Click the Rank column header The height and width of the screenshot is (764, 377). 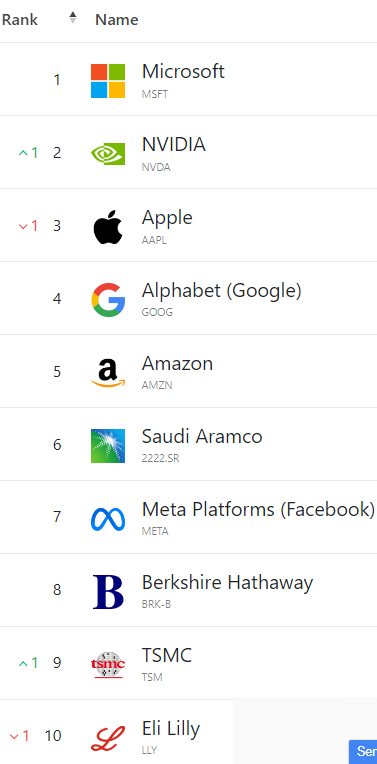point(20,19)
